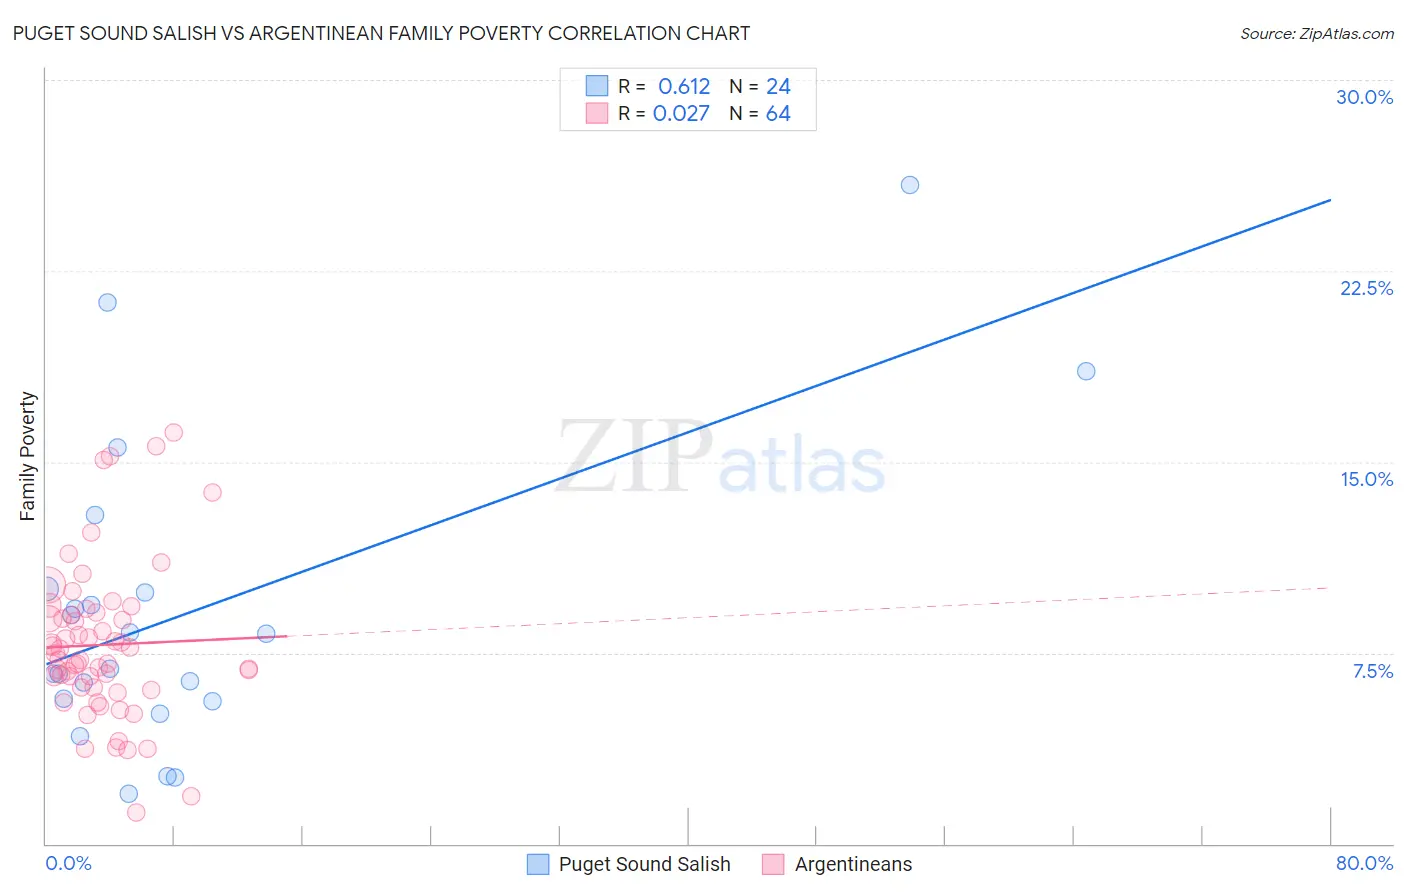Select the Puget Sound Salish legend label
Screen dimensions: 1406x892
point(645,864)
